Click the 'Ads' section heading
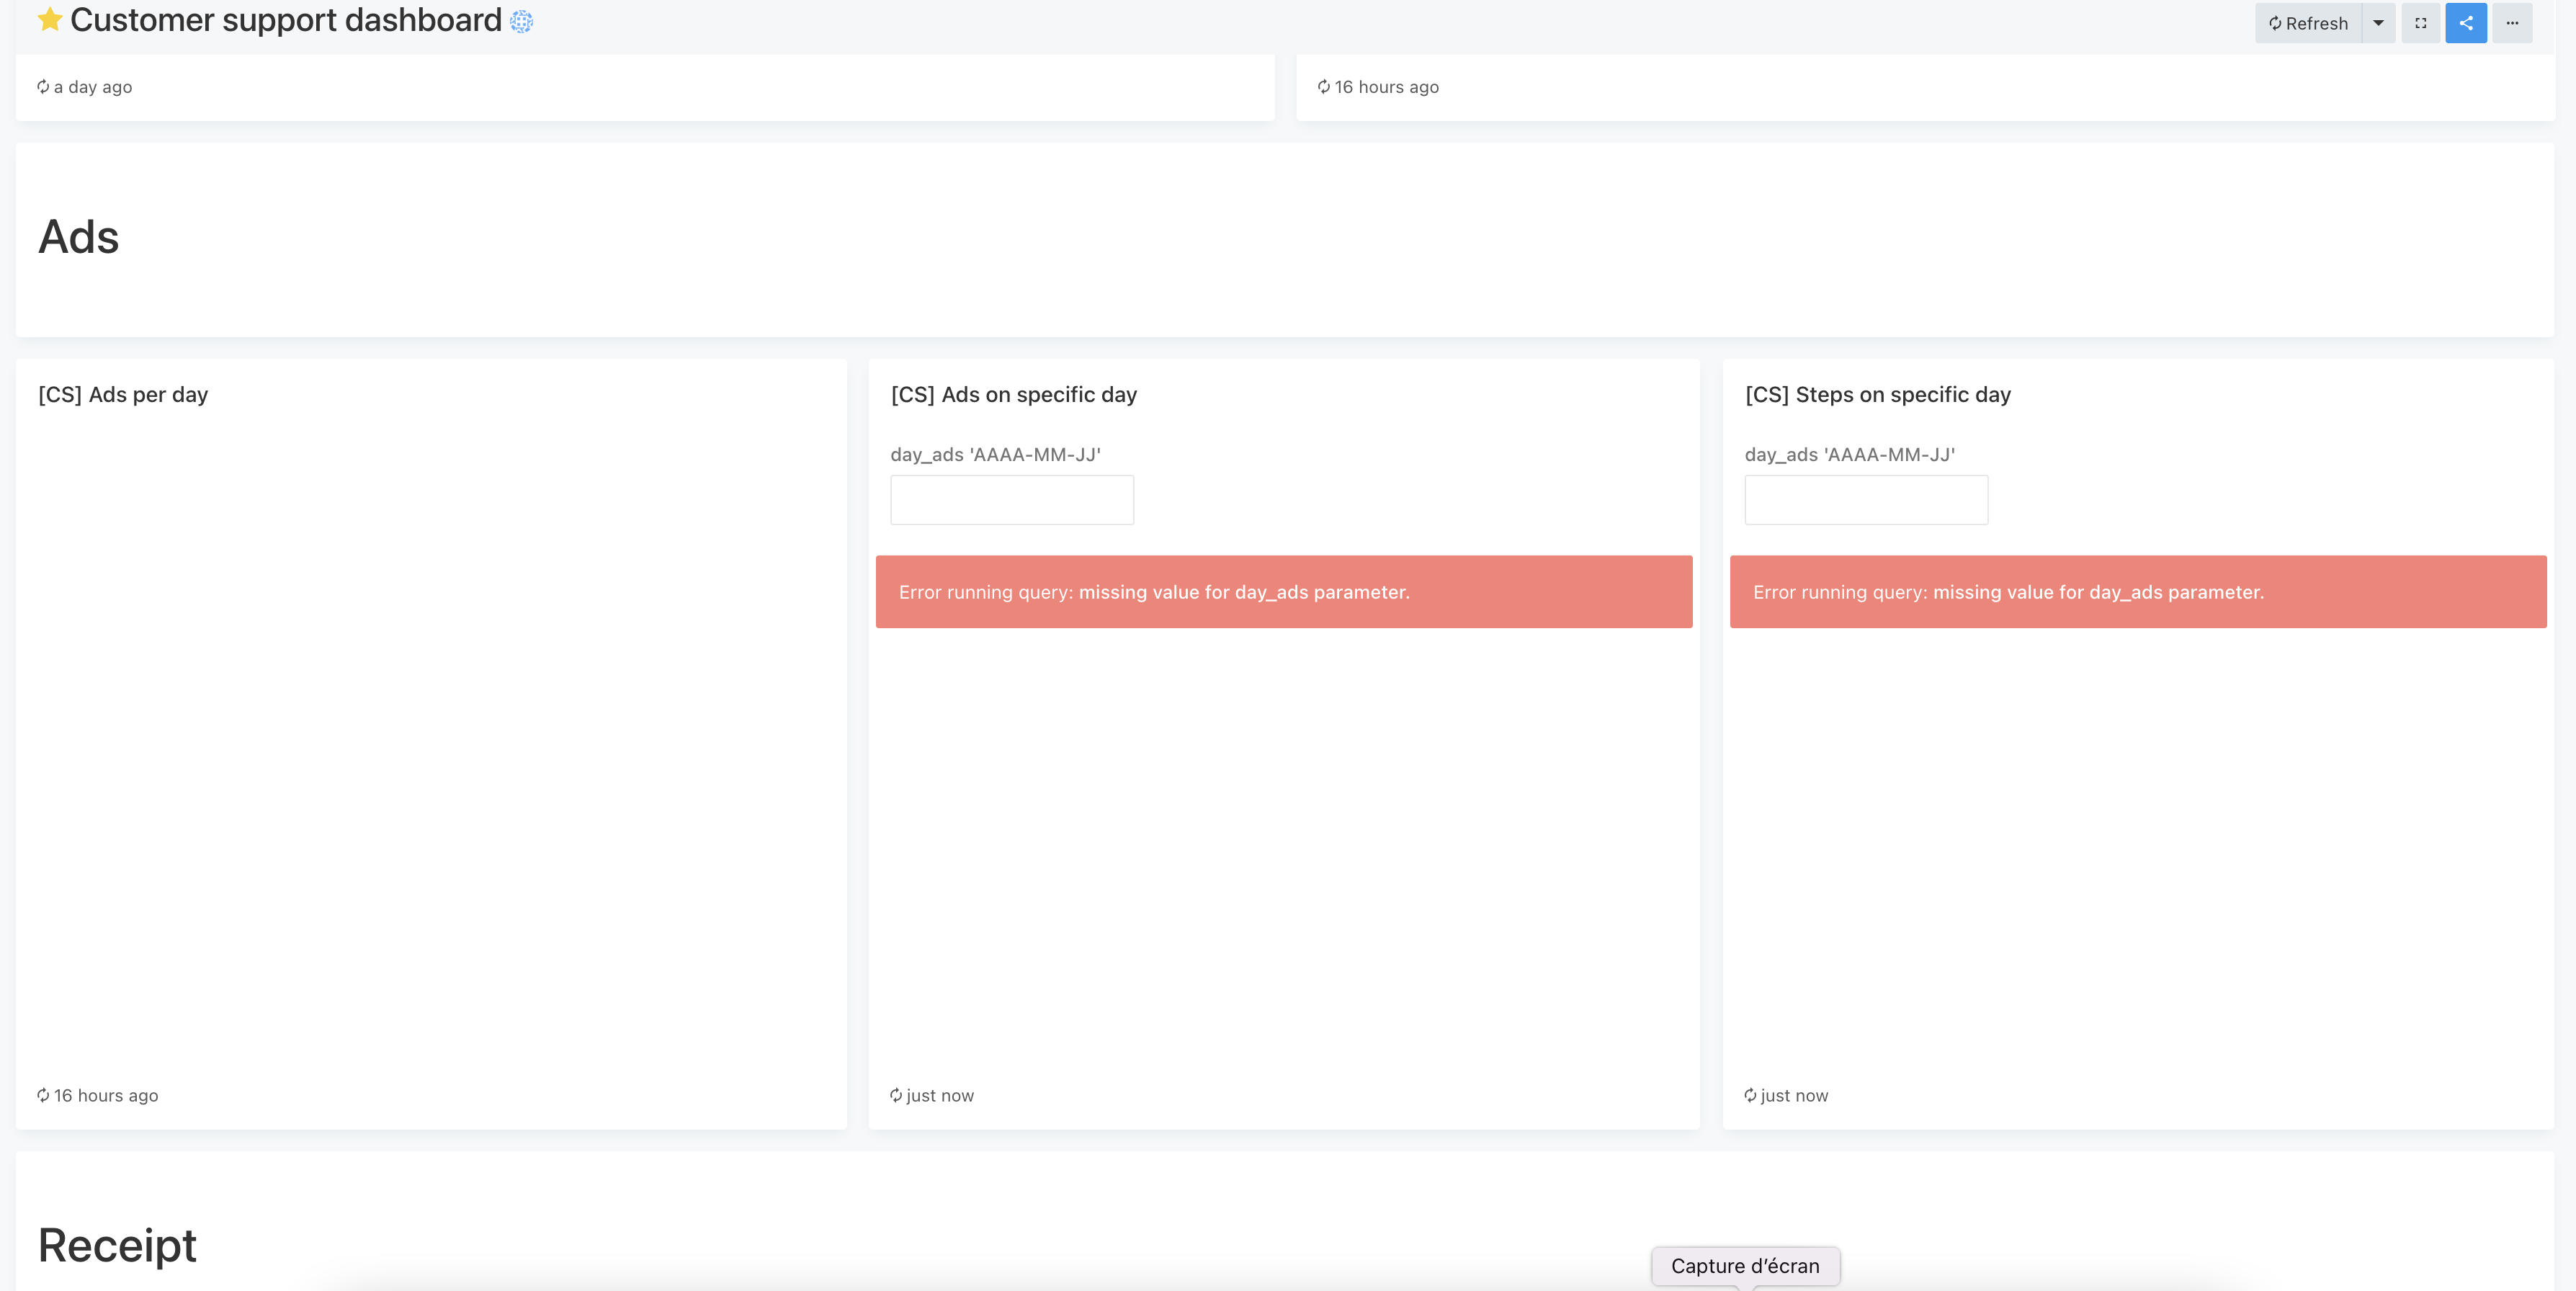Screen dimensions: 2576x1291 tap(79, 237)
